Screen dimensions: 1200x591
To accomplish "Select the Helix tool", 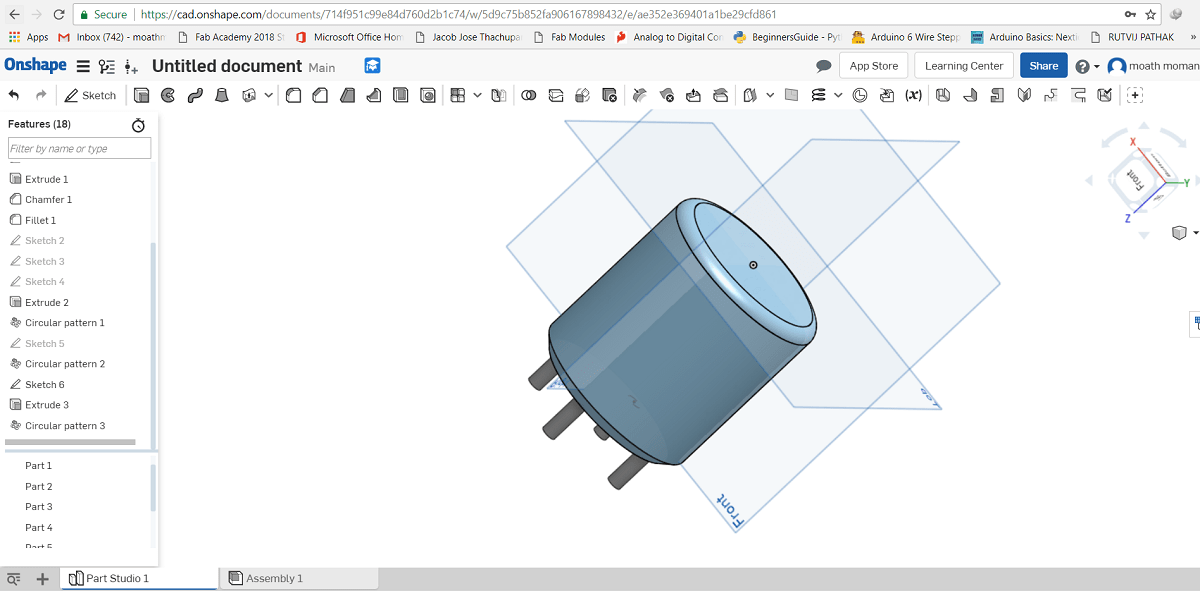I will click(818, 95).
